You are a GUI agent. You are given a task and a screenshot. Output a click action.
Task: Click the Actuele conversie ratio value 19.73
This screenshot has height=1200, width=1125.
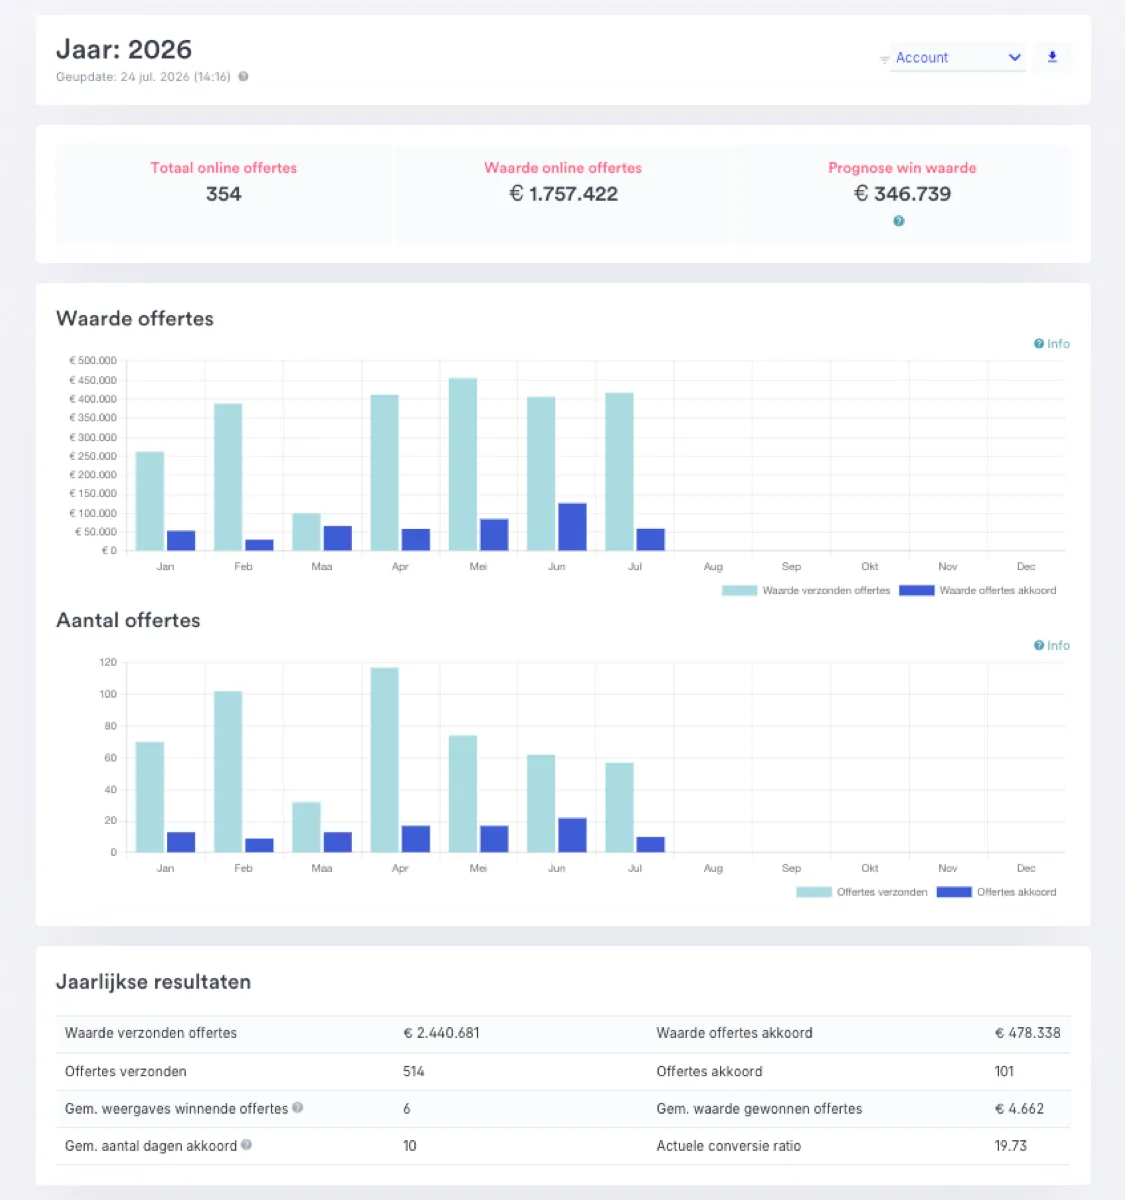tap(1011, 1146)
